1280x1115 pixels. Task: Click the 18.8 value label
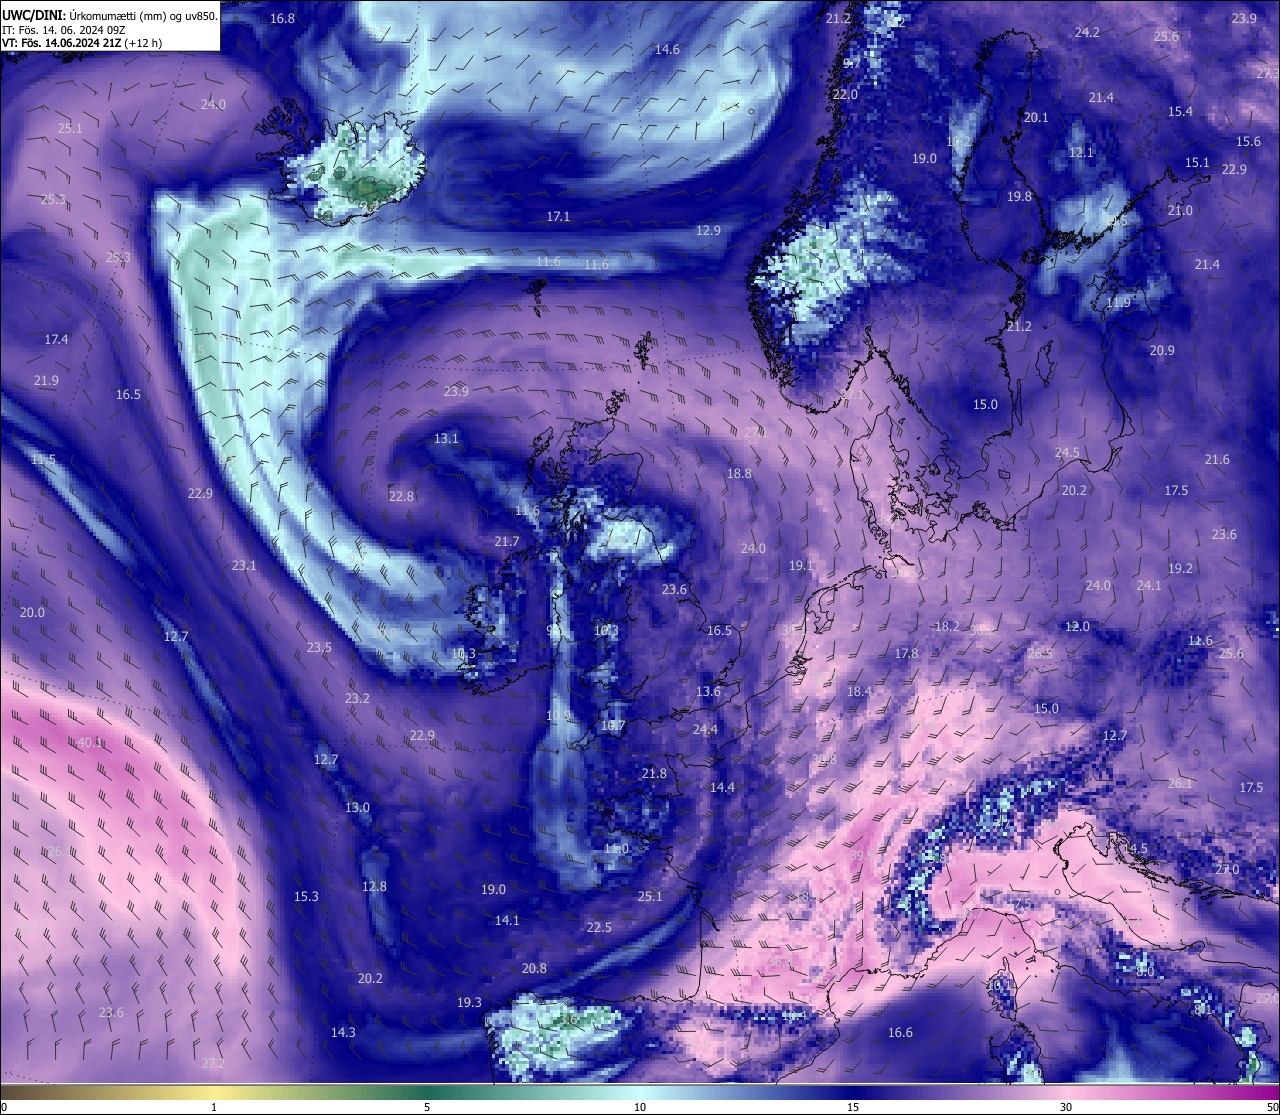[739, 473]
